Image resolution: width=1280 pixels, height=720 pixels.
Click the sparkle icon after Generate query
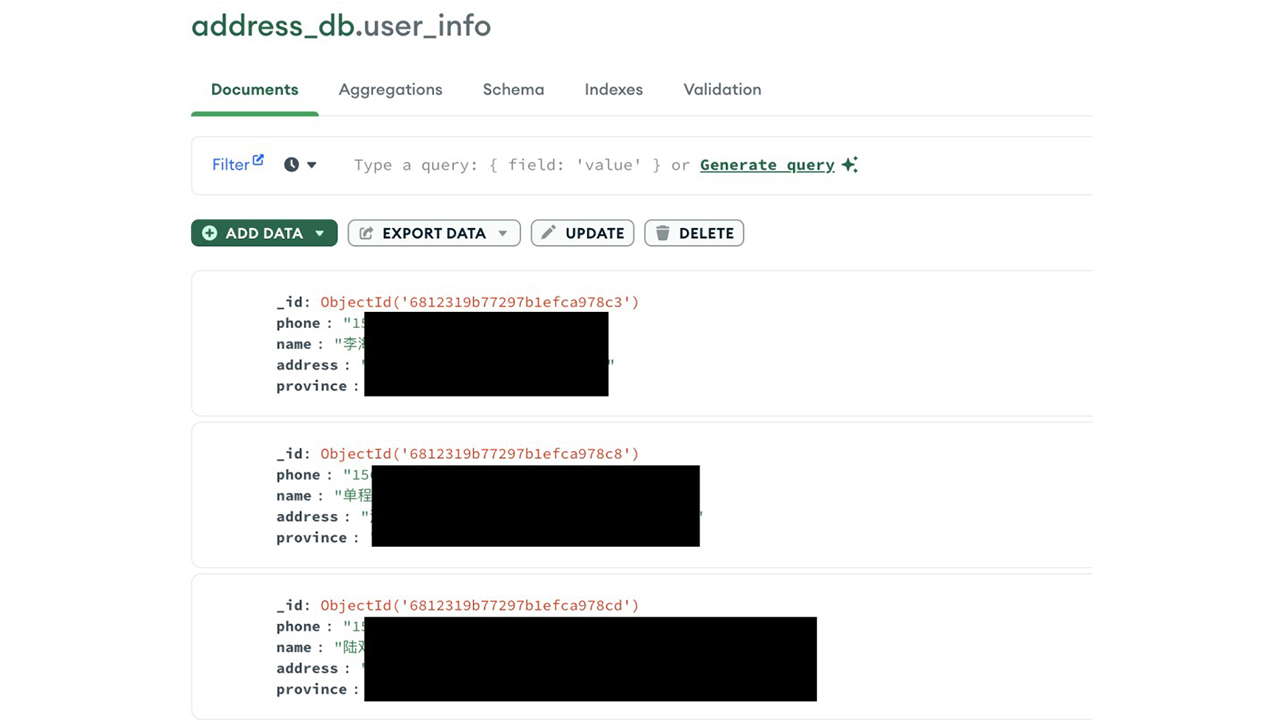849,165
